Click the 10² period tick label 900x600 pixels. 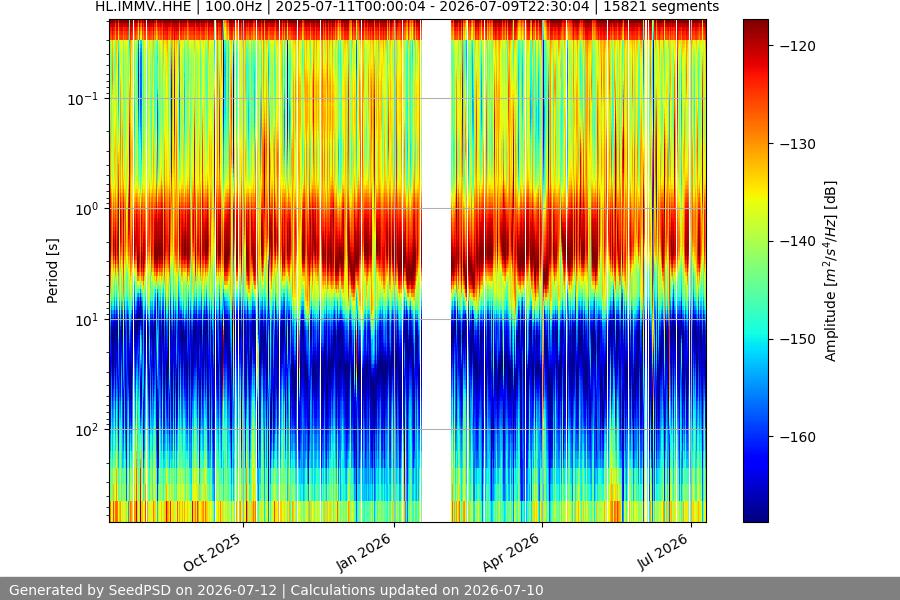[86, 430]
